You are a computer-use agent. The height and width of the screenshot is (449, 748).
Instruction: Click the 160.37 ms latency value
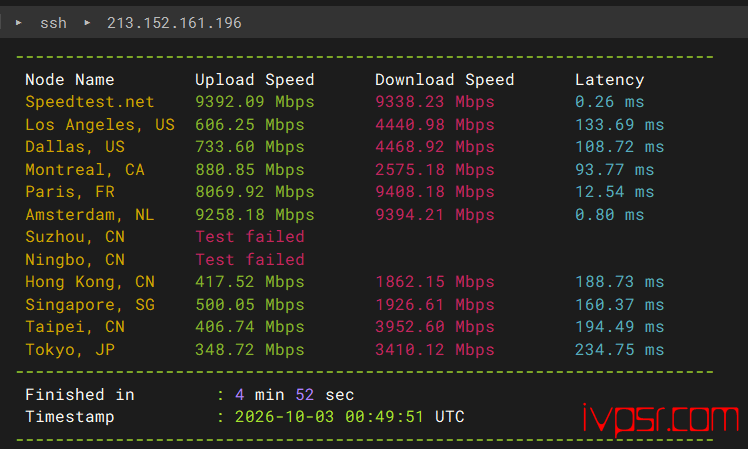coord(620,305)
